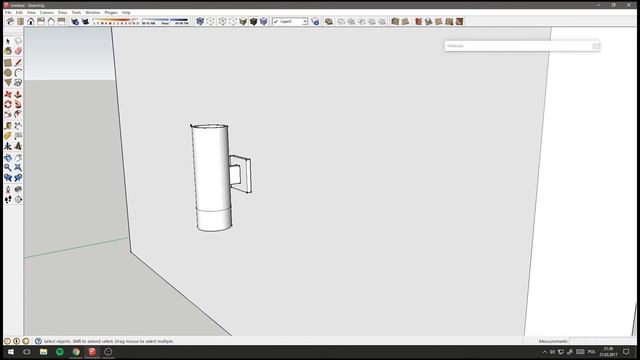Open the File menu
This screenshot has width=640, height=360.
coord(8,13)
